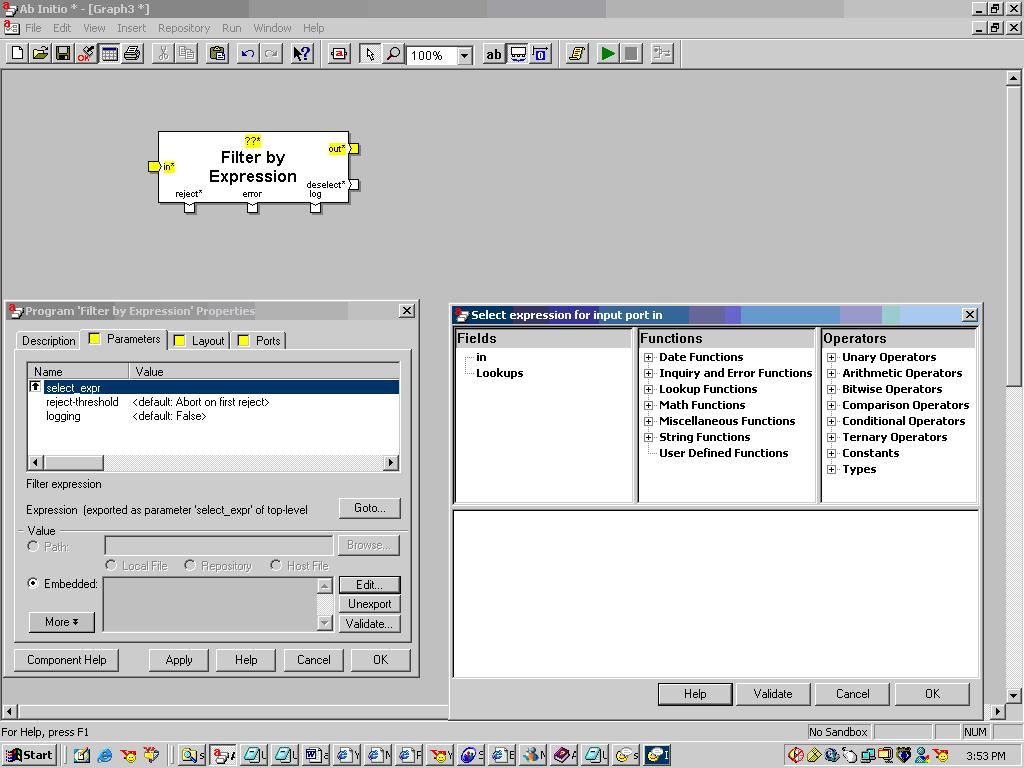Select the logging parameter row
1024x768 pixels.
coord(213,417)
